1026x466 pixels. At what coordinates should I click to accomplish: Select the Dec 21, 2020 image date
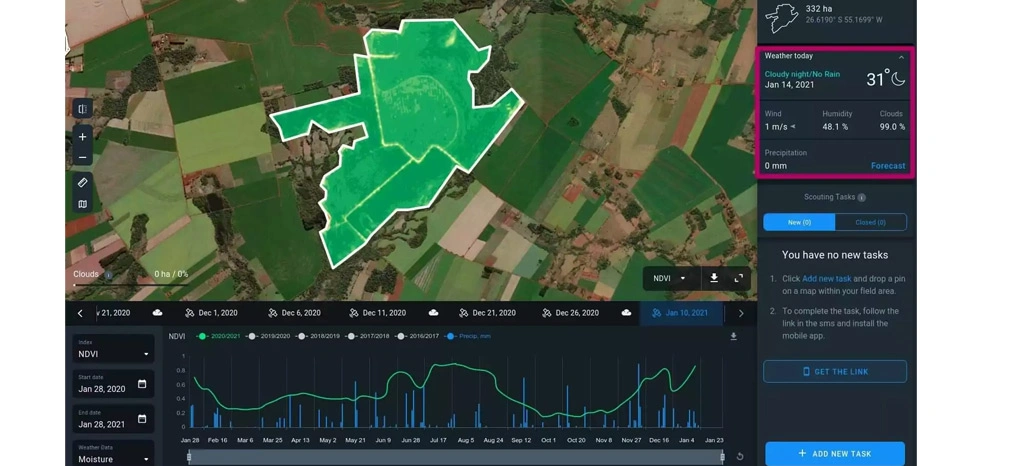pos(487,313)
